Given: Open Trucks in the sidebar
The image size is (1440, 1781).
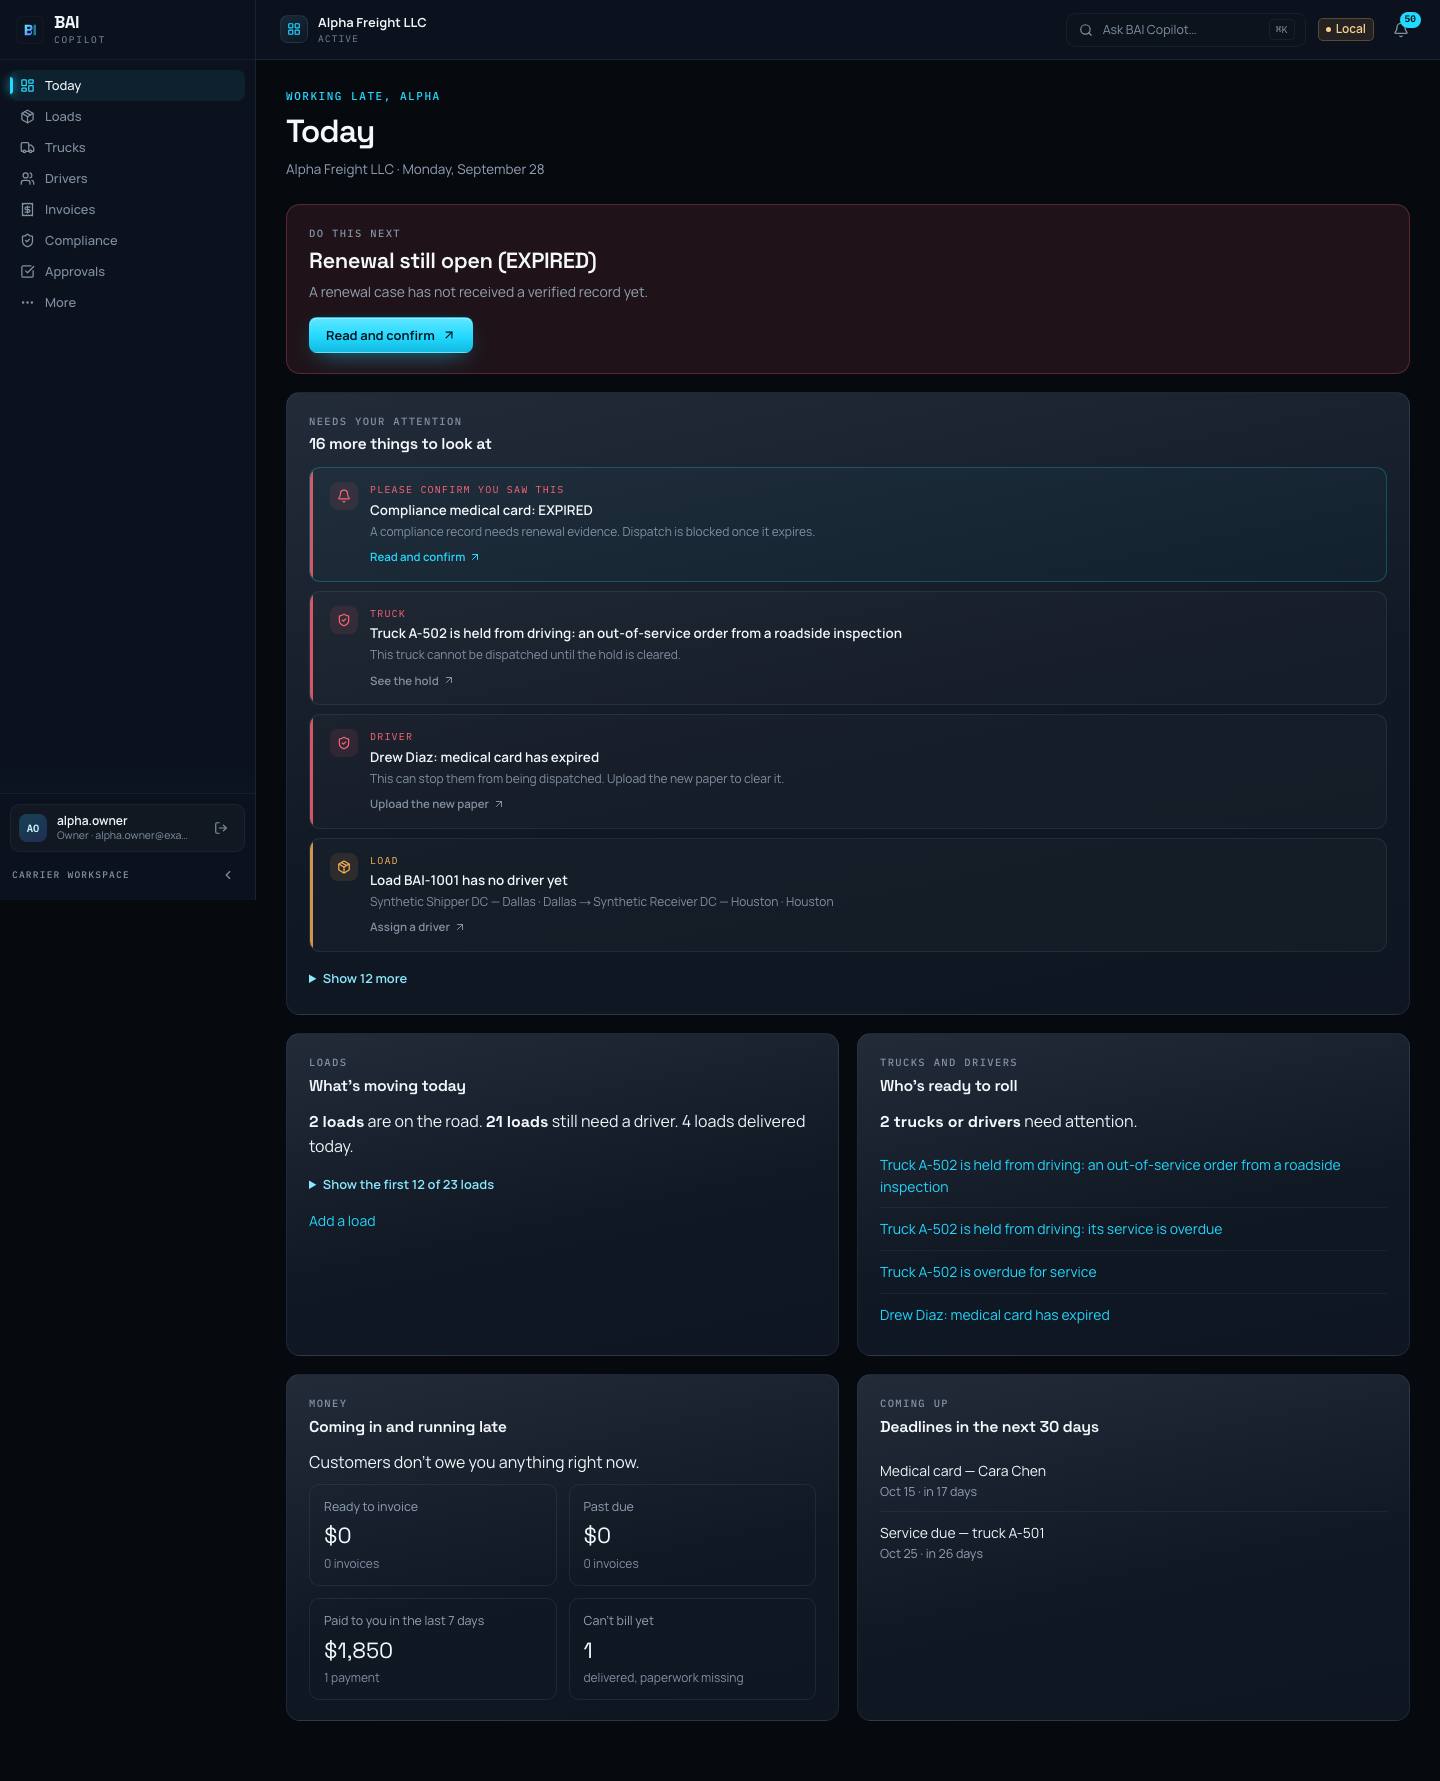Looking at the screenshot, I should click(x=125, y=148).
